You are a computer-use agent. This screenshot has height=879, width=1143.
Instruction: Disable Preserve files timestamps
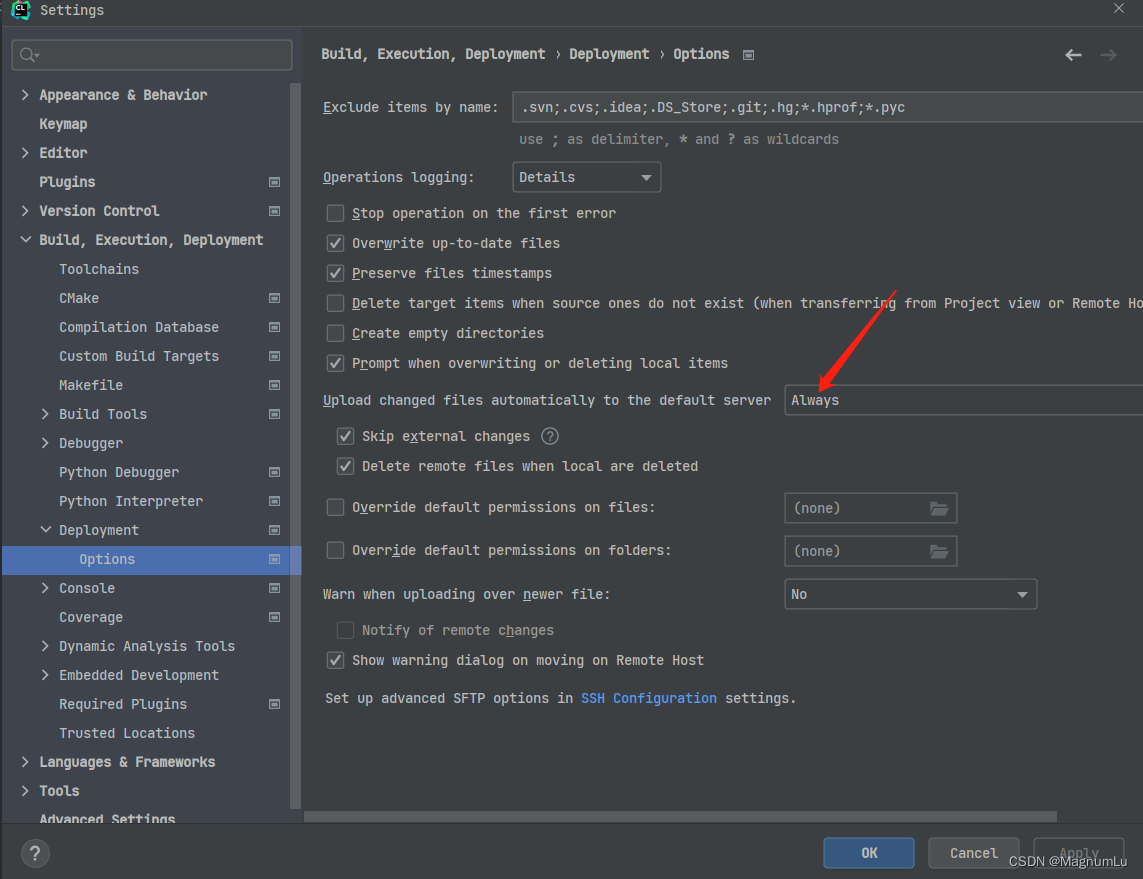335,273
